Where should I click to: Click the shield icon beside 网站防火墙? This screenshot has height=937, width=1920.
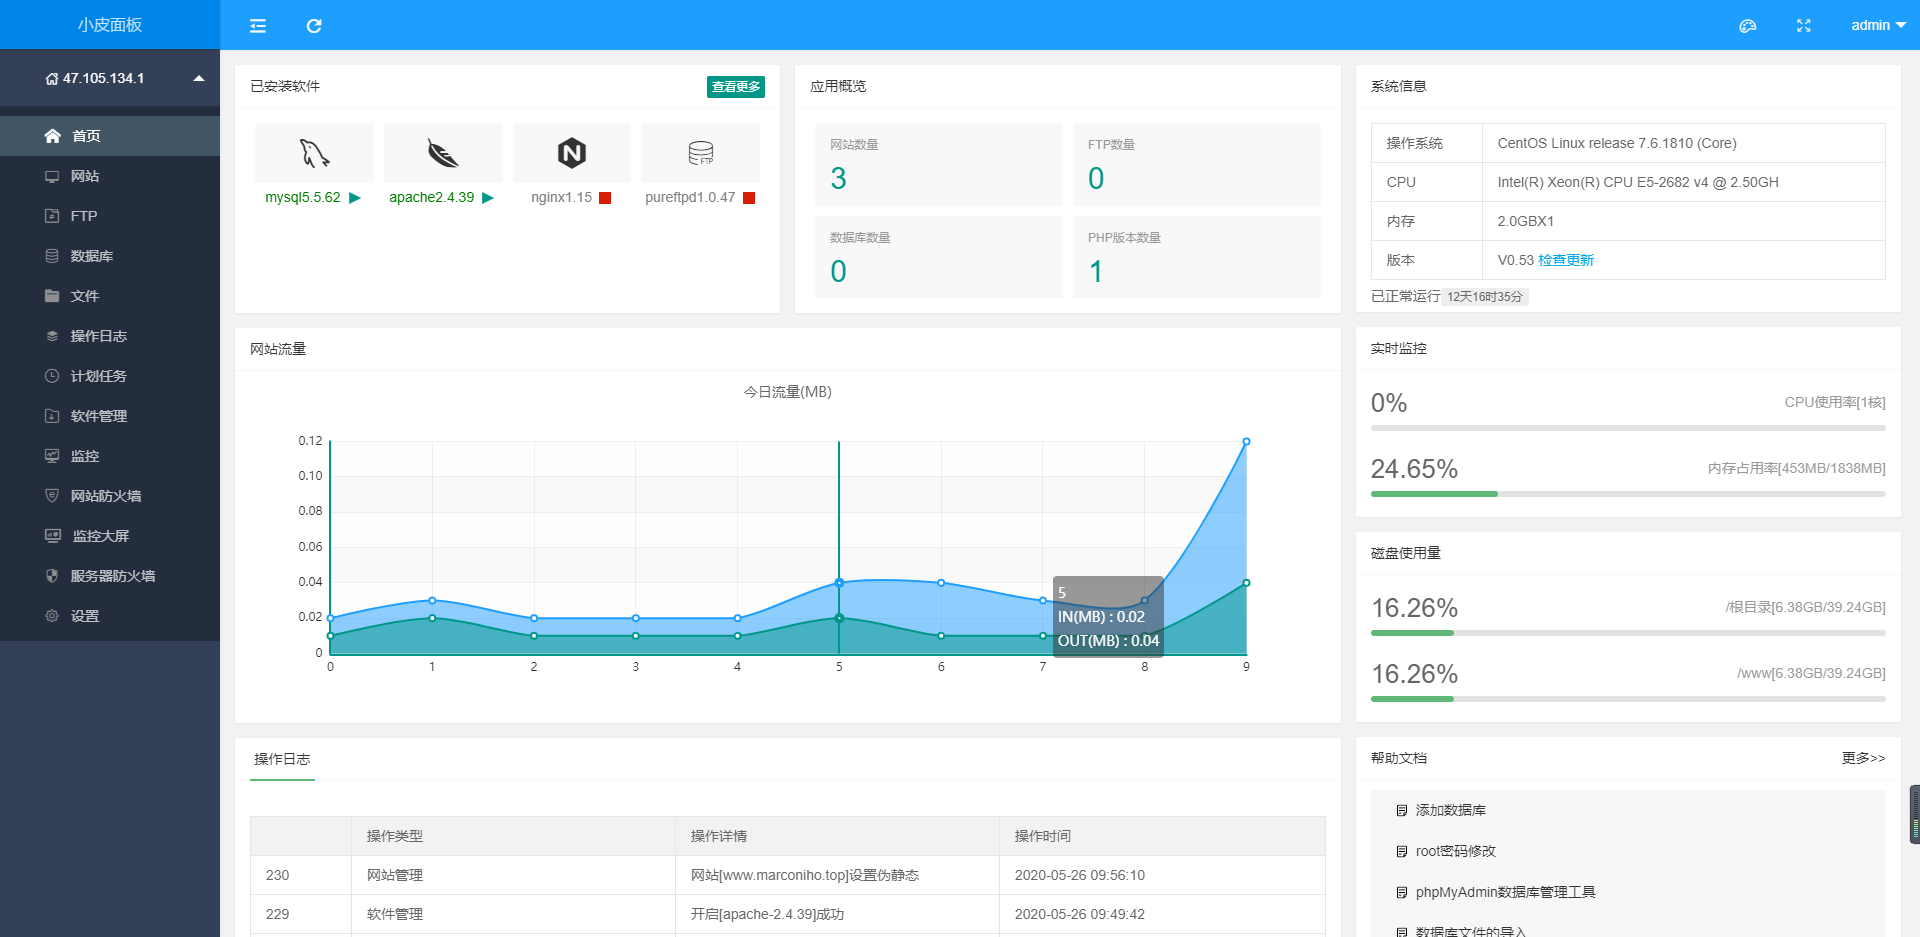click(52, 496)
